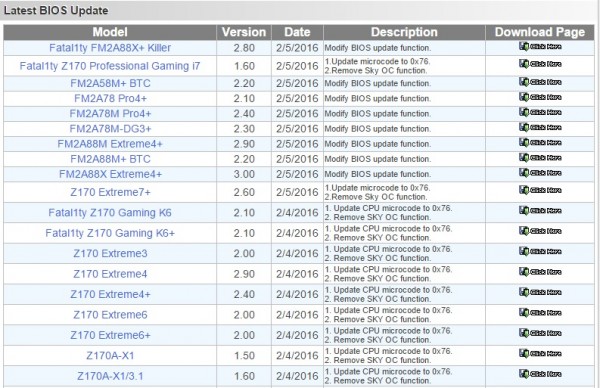This screenshot has width=600, height=388.
Task: Select version 2.90 in Z170 Extreme4 row
Action: [244, 274]
